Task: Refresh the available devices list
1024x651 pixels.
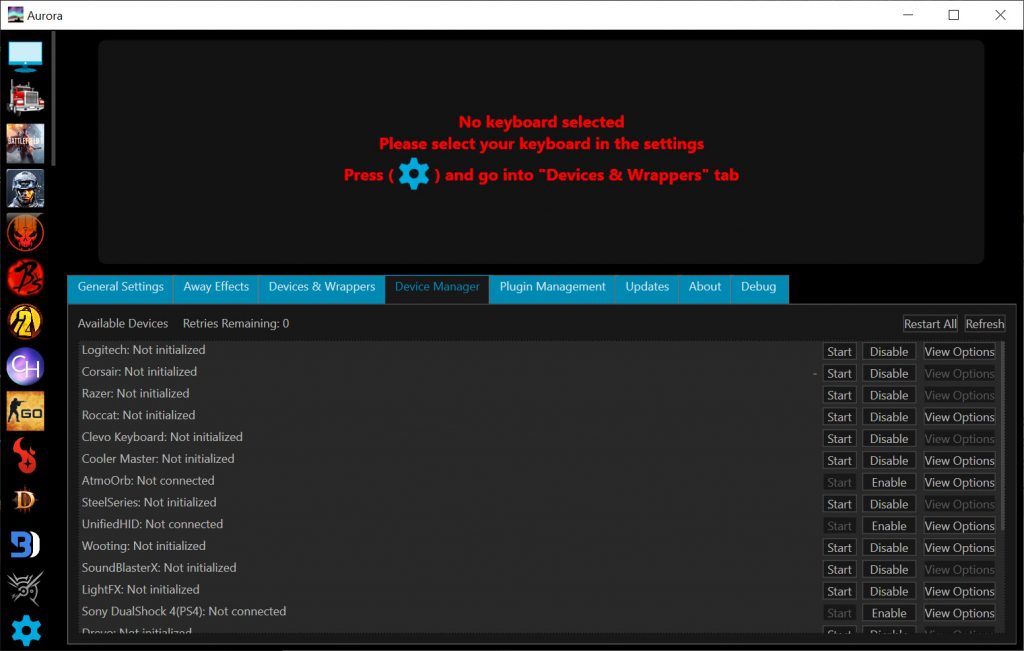Action: (x=985, y=324)
